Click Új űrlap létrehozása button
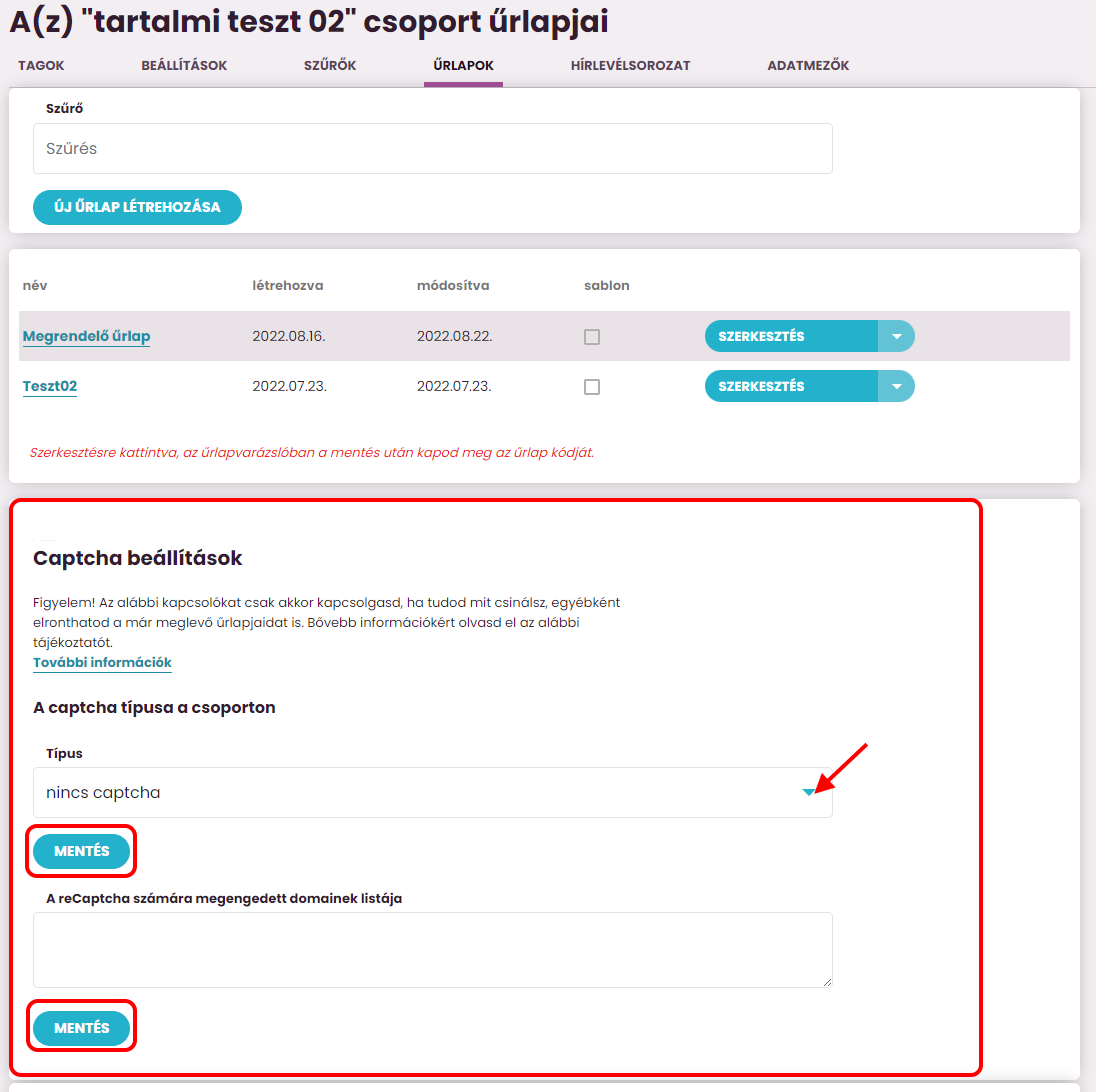 [137, 207]
